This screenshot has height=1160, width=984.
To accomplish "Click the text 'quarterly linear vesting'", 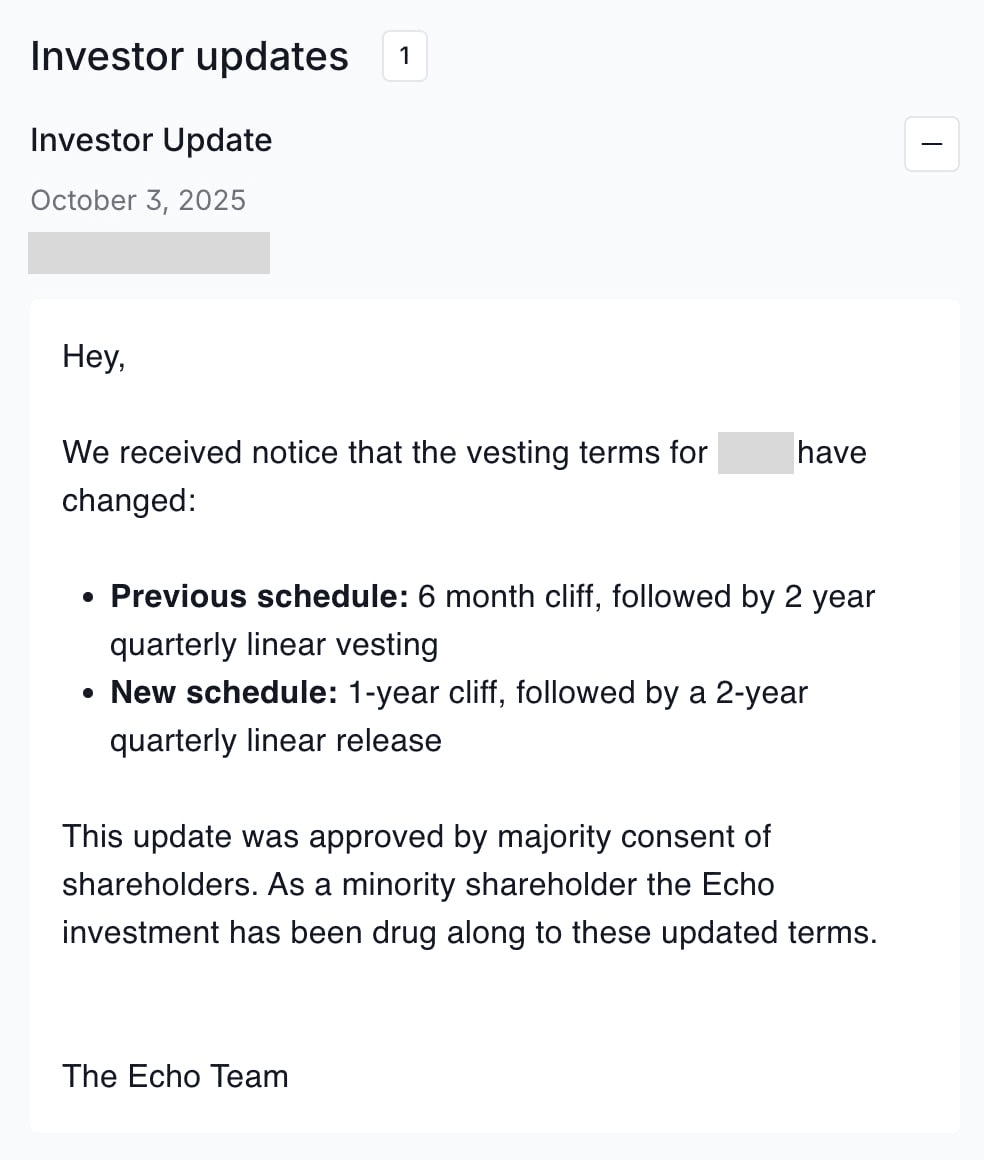I will click(x=274, y=645).
